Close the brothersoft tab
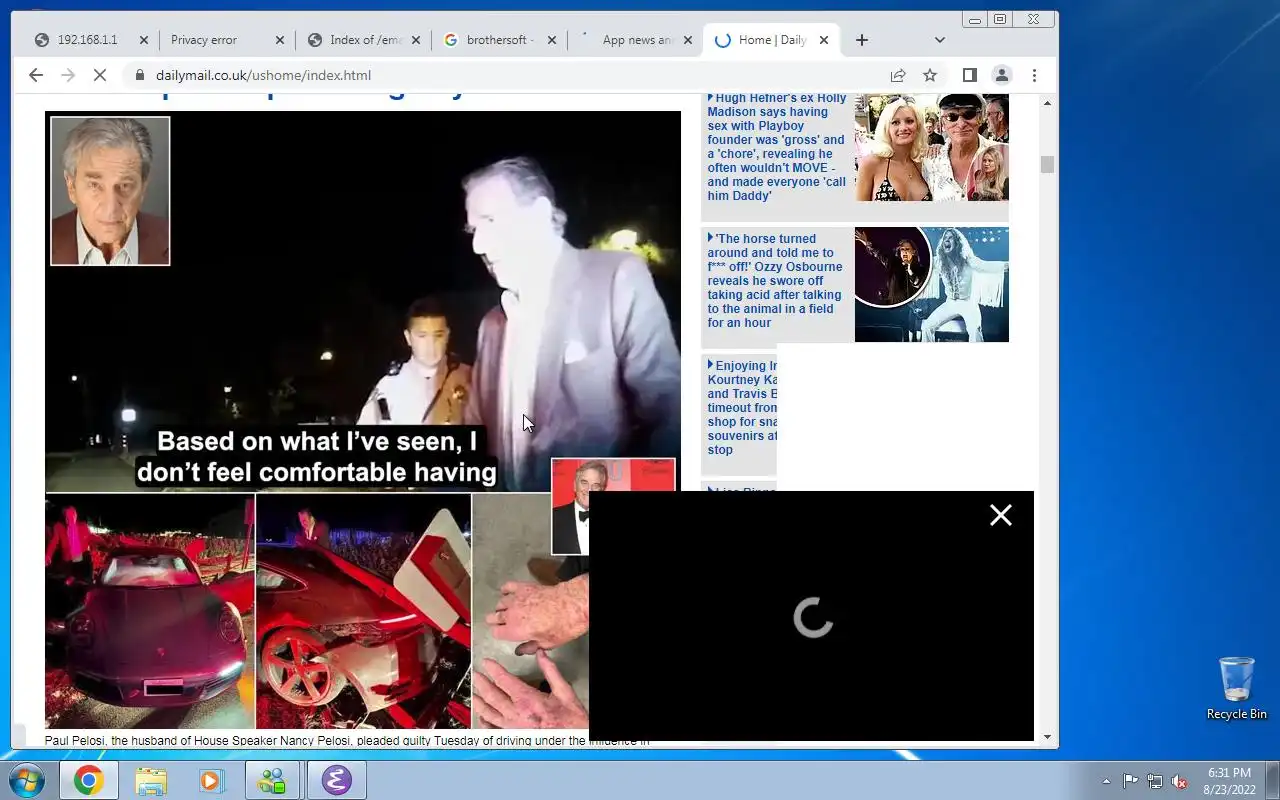The height and width of the screenshot is (800, 1280). tap(551, 40)
